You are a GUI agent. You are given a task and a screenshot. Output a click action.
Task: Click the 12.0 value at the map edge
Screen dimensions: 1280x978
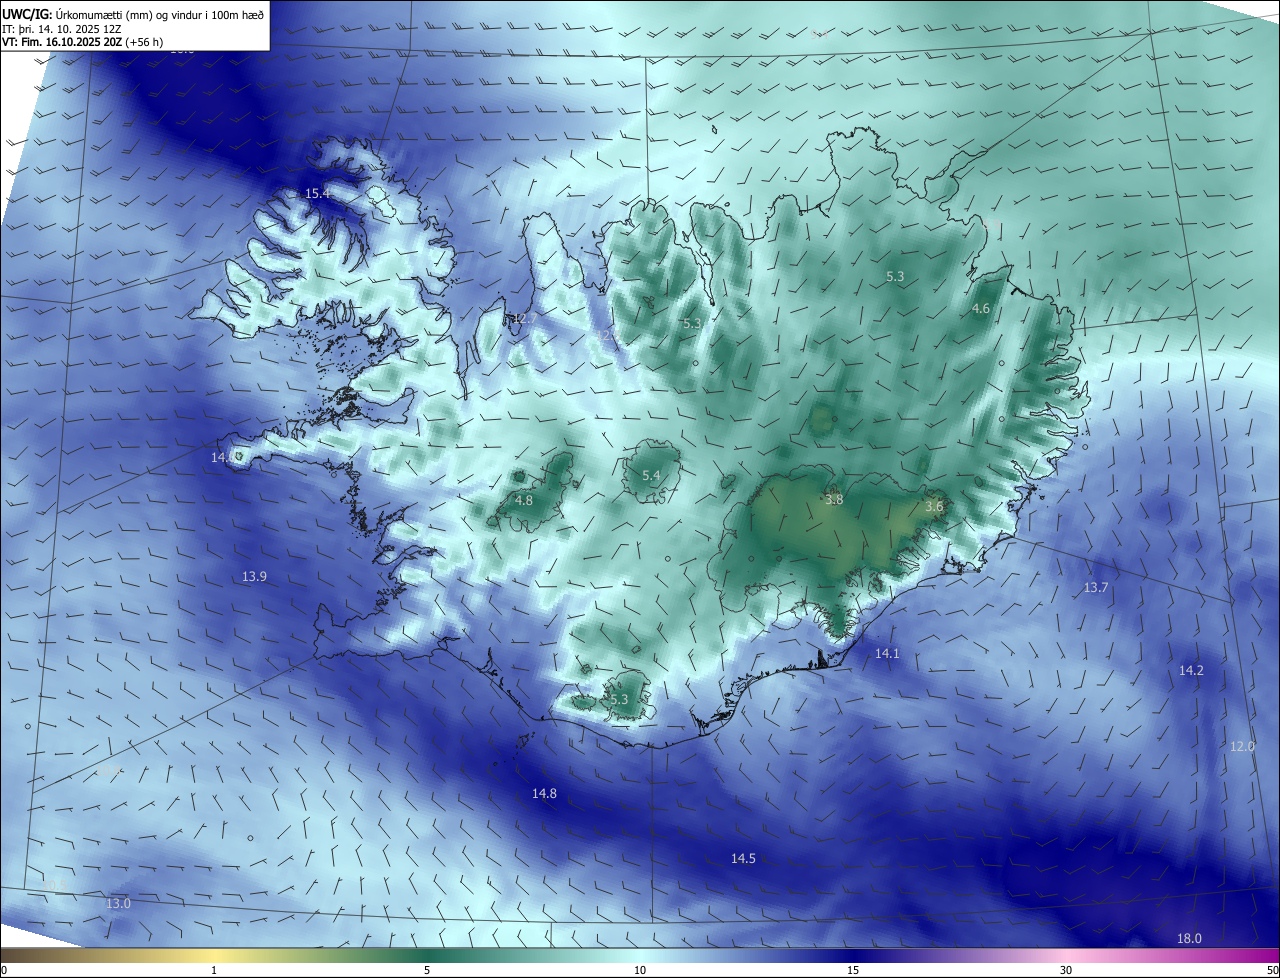(1242, 747)
